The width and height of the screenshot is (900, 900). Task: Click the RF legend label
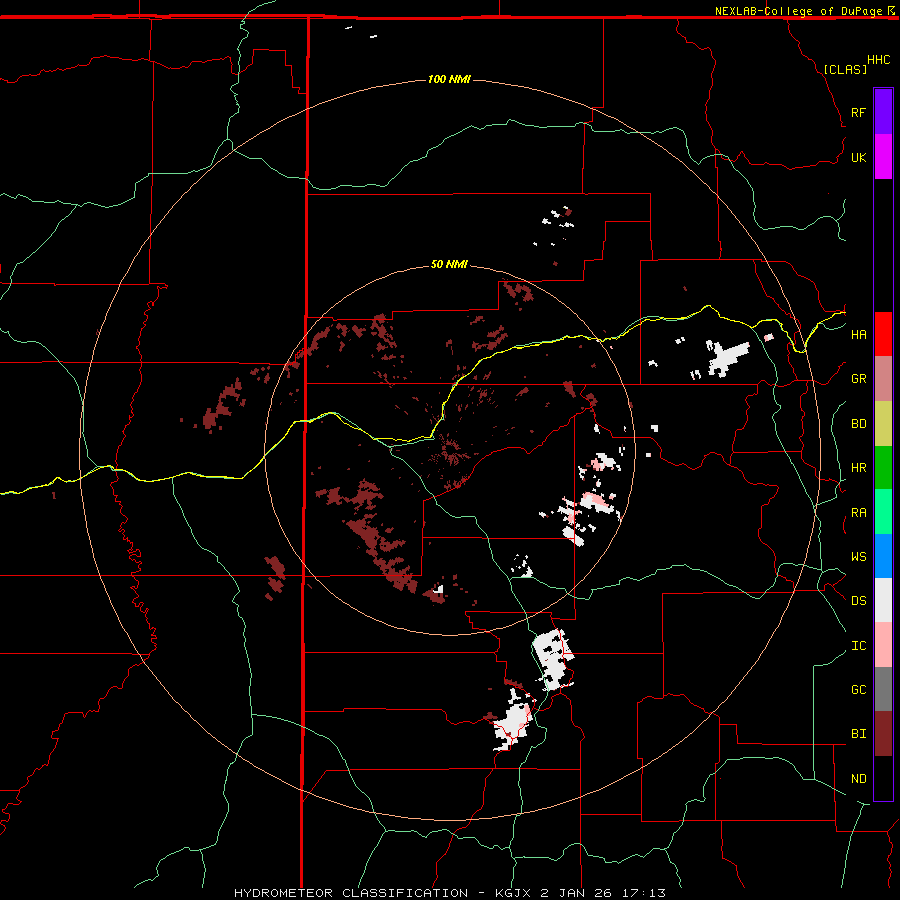pyautogui.click(x=858, y=112)
